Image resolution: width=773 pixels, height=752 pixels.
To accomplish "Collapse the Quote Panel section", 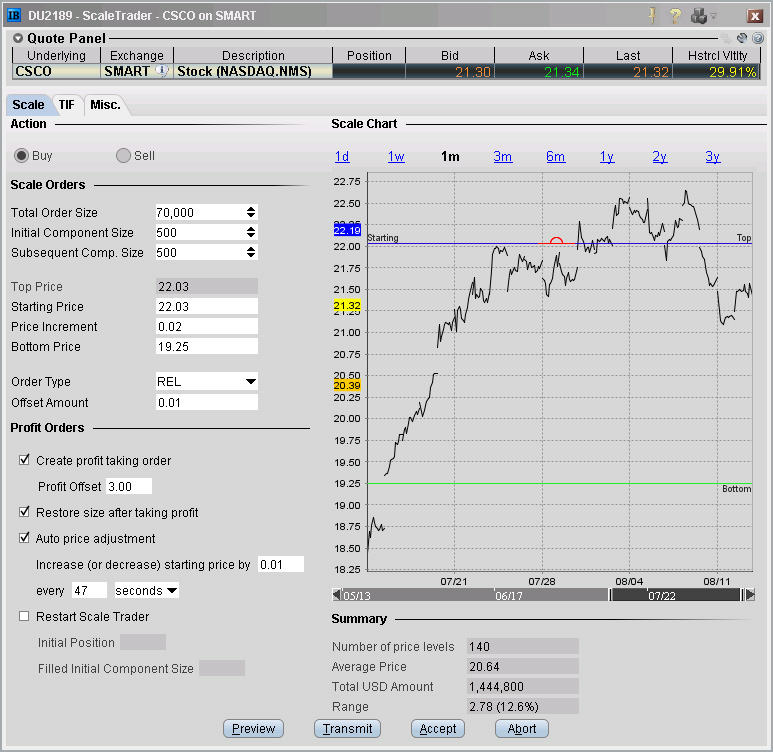I will pyautogui.click(x=18, y=38).
